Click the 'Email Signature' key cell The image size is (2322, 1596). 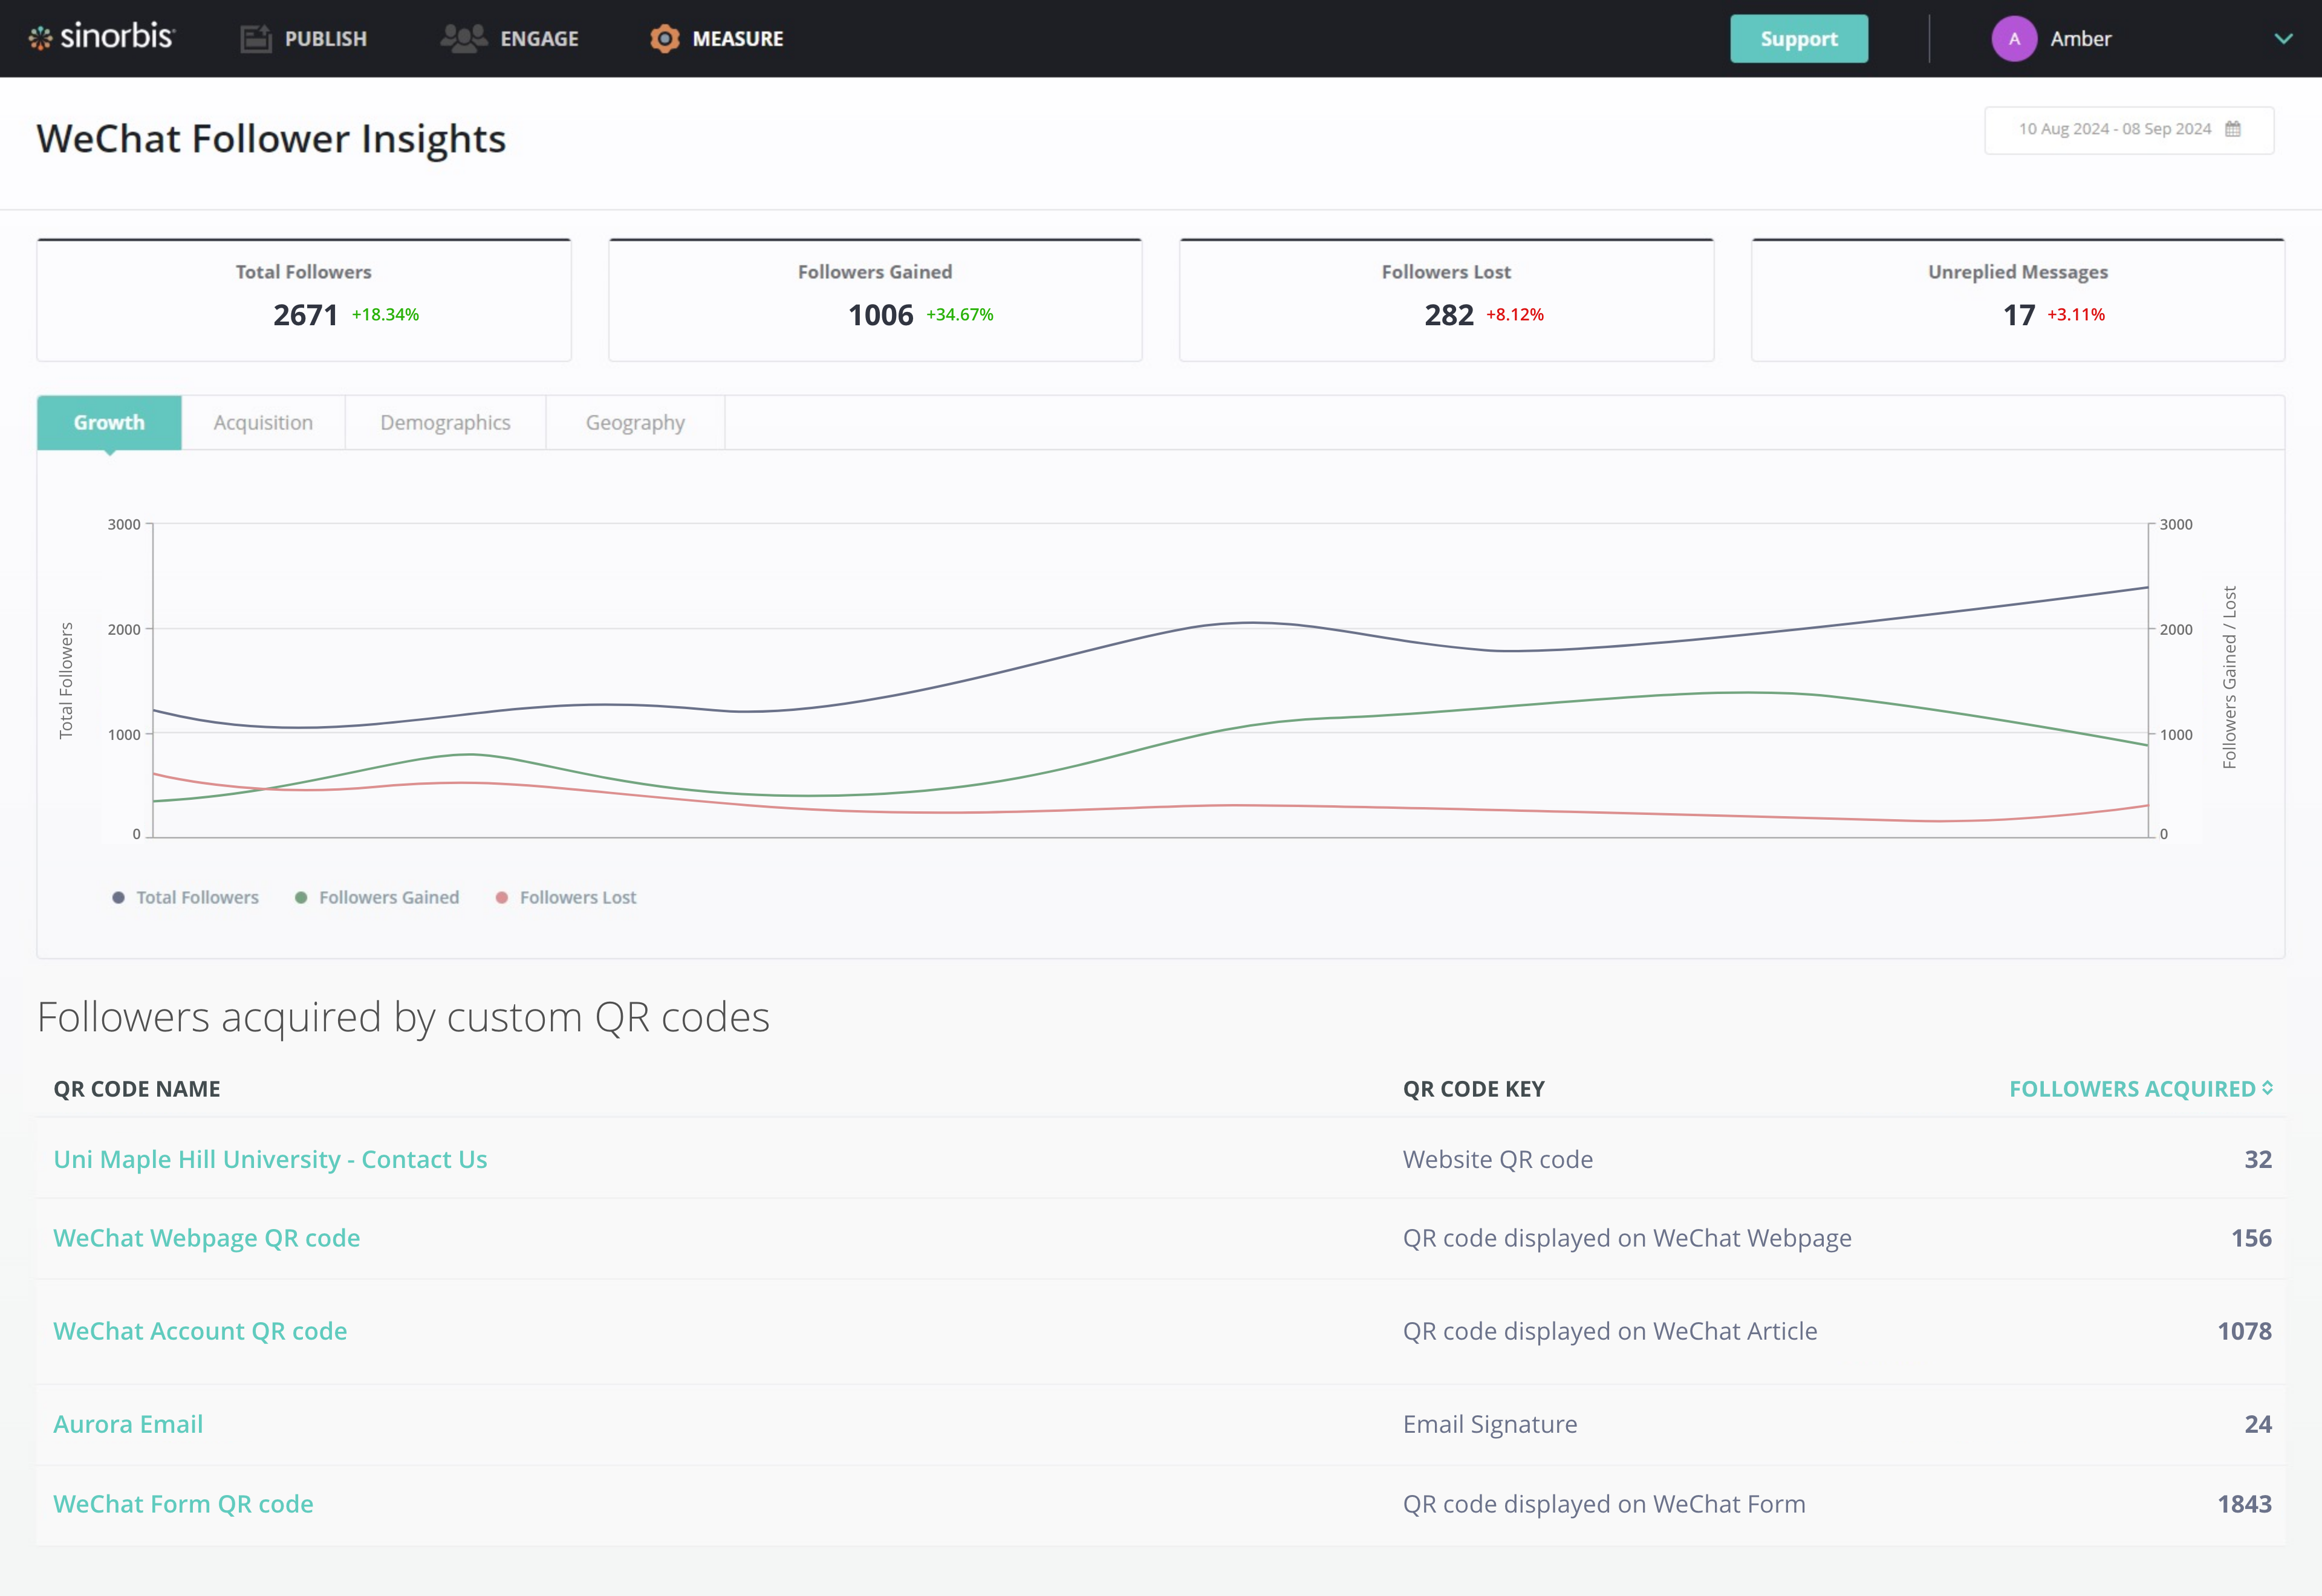(1489, 1424)
